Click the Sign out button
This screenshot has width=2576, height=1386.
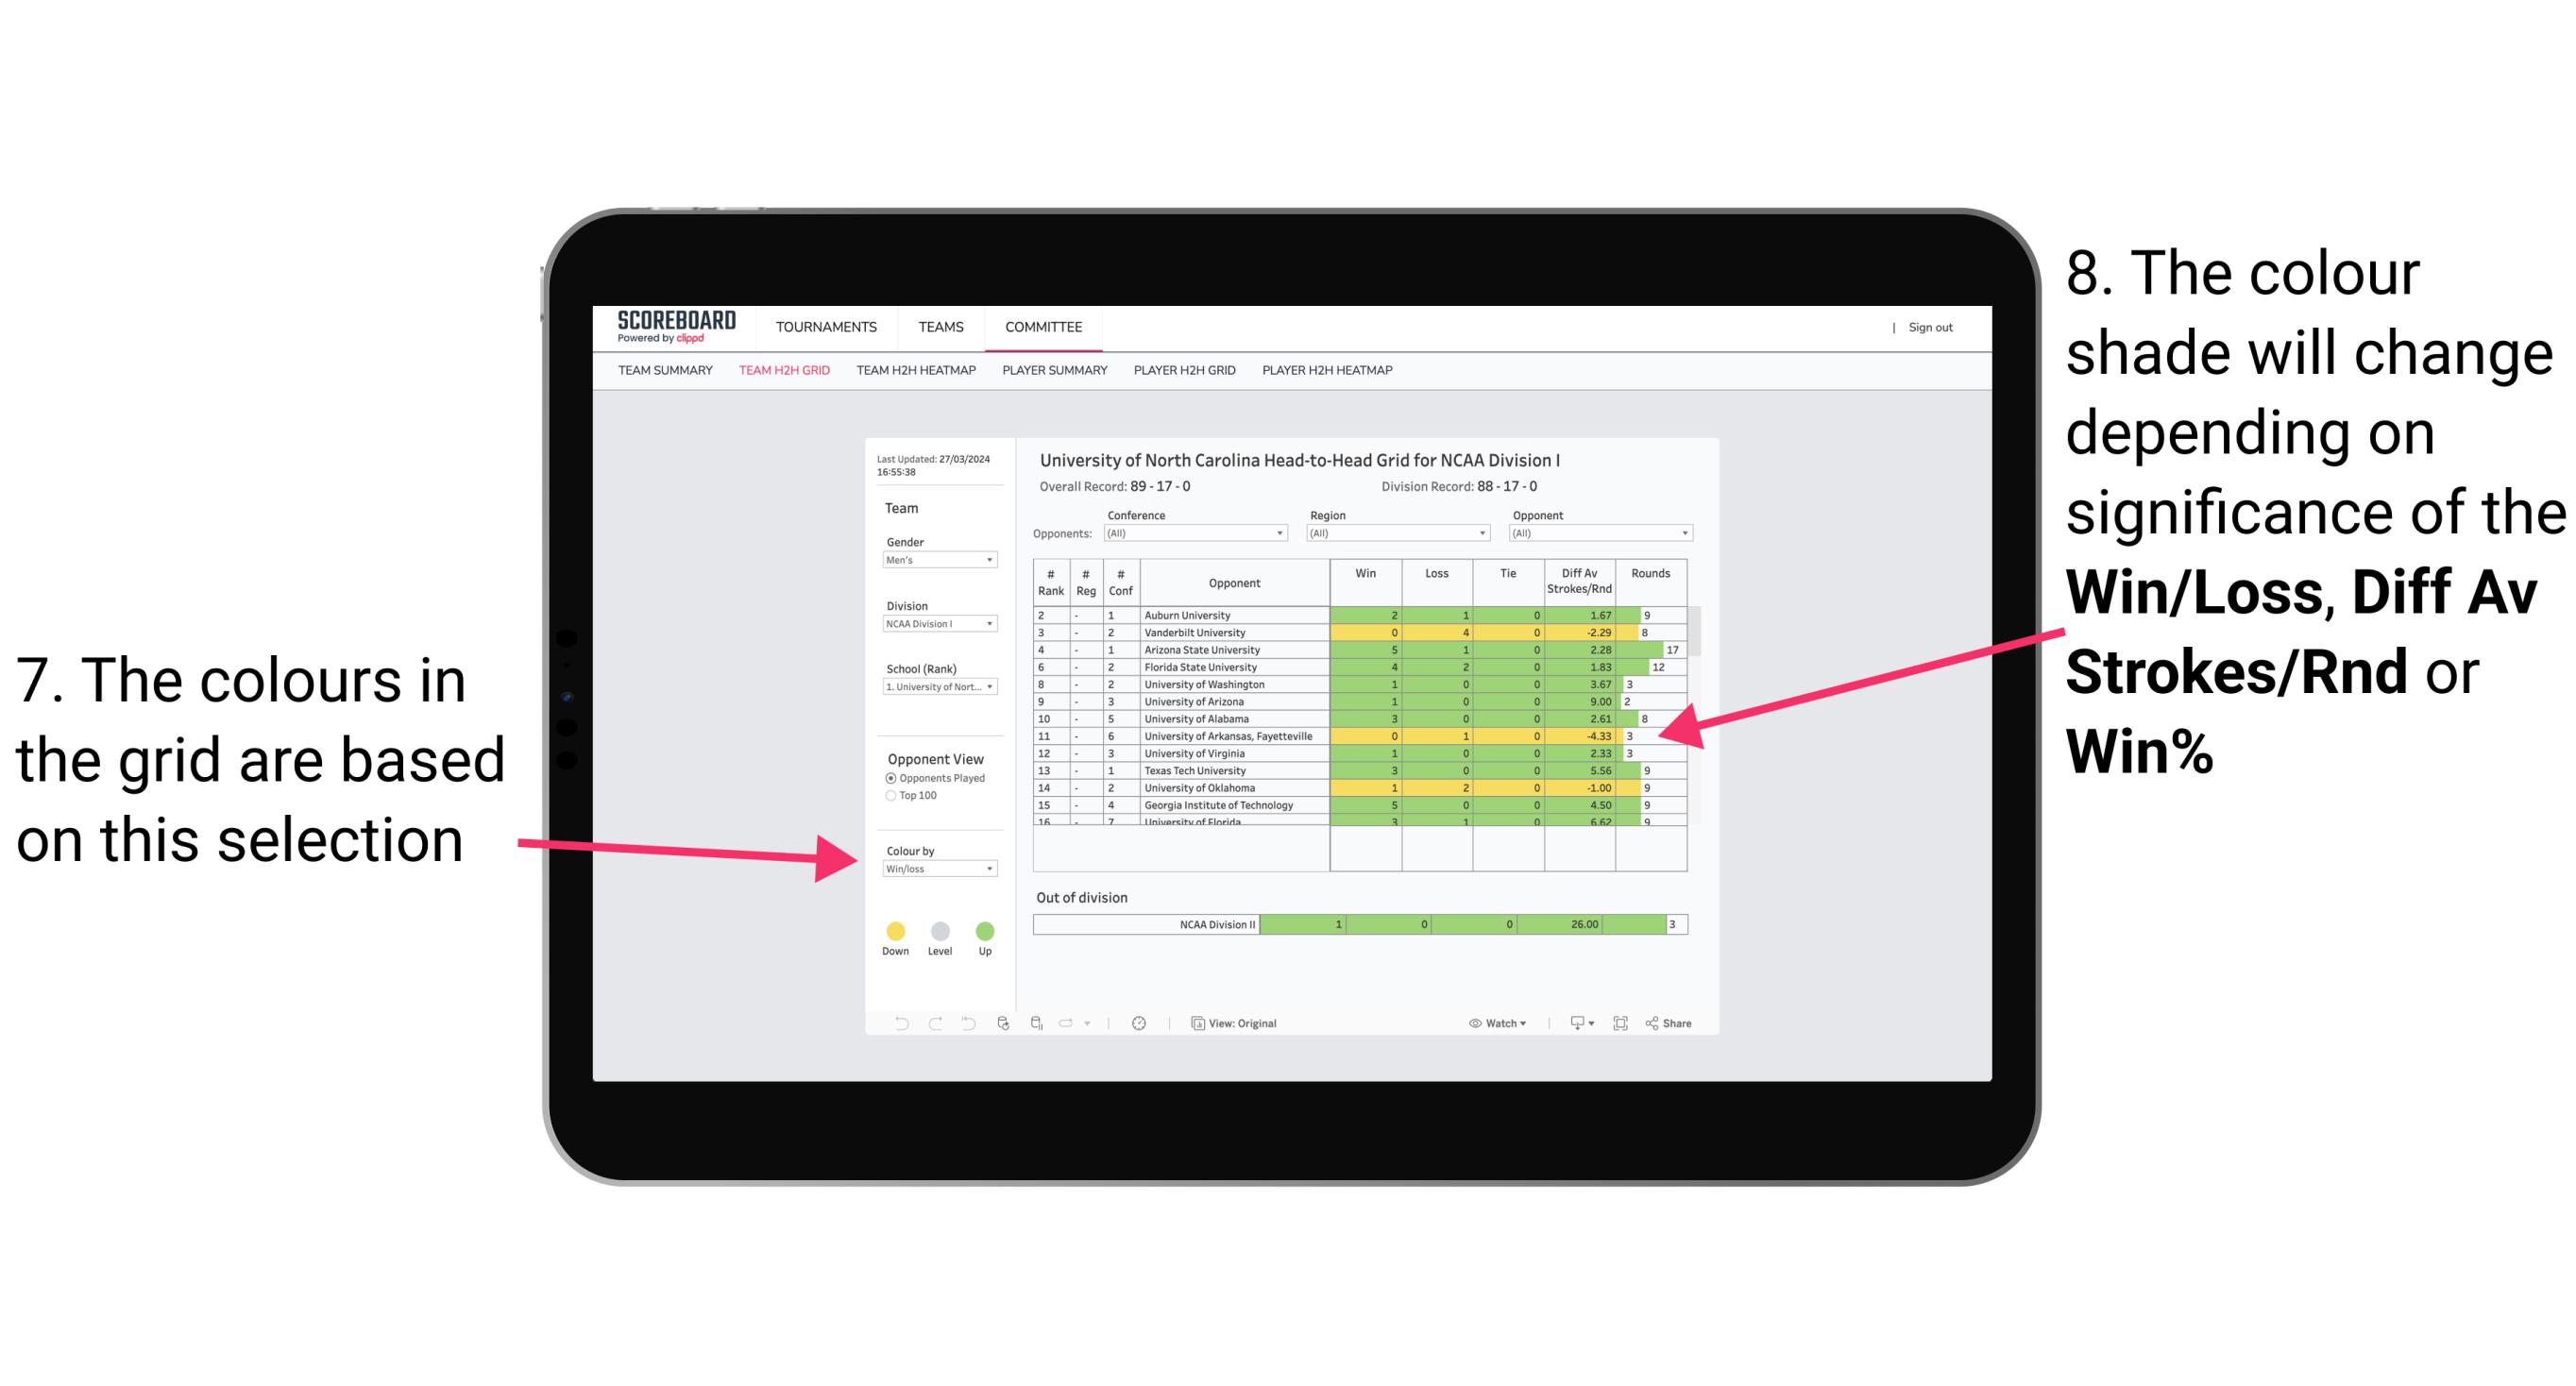point(1932,324)
